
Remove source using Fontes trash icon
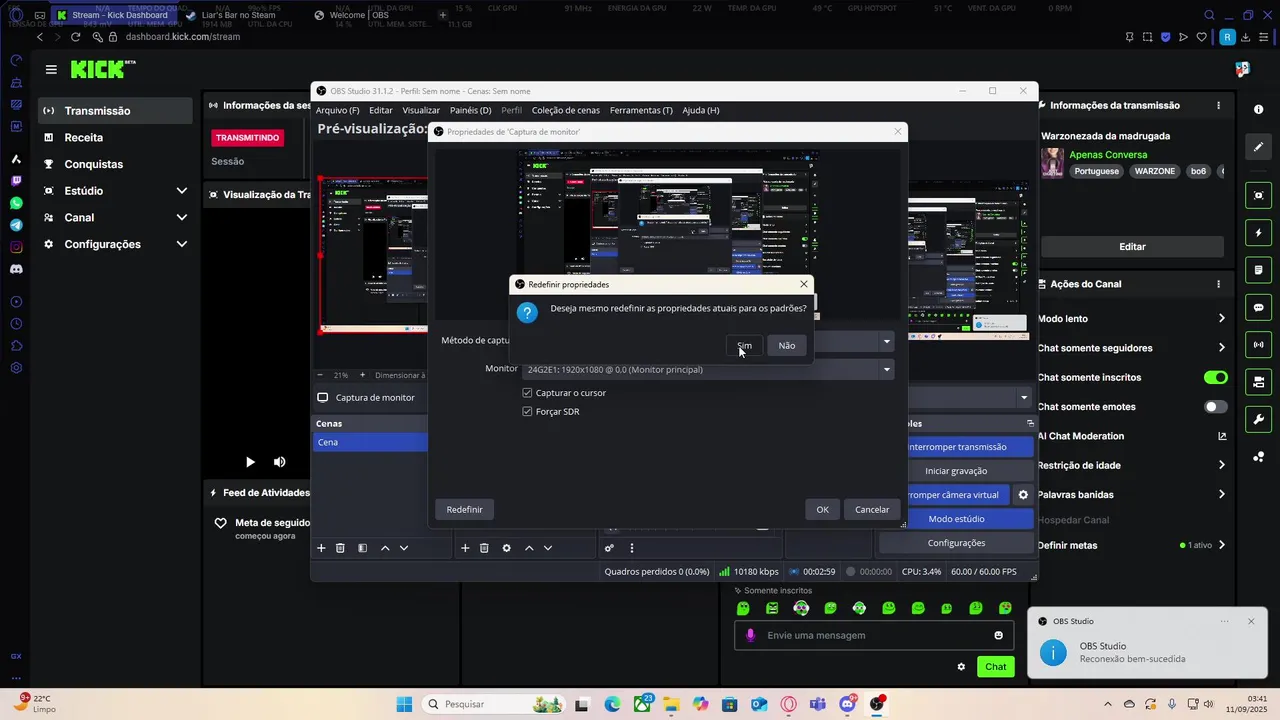click(x=484, y=548)
